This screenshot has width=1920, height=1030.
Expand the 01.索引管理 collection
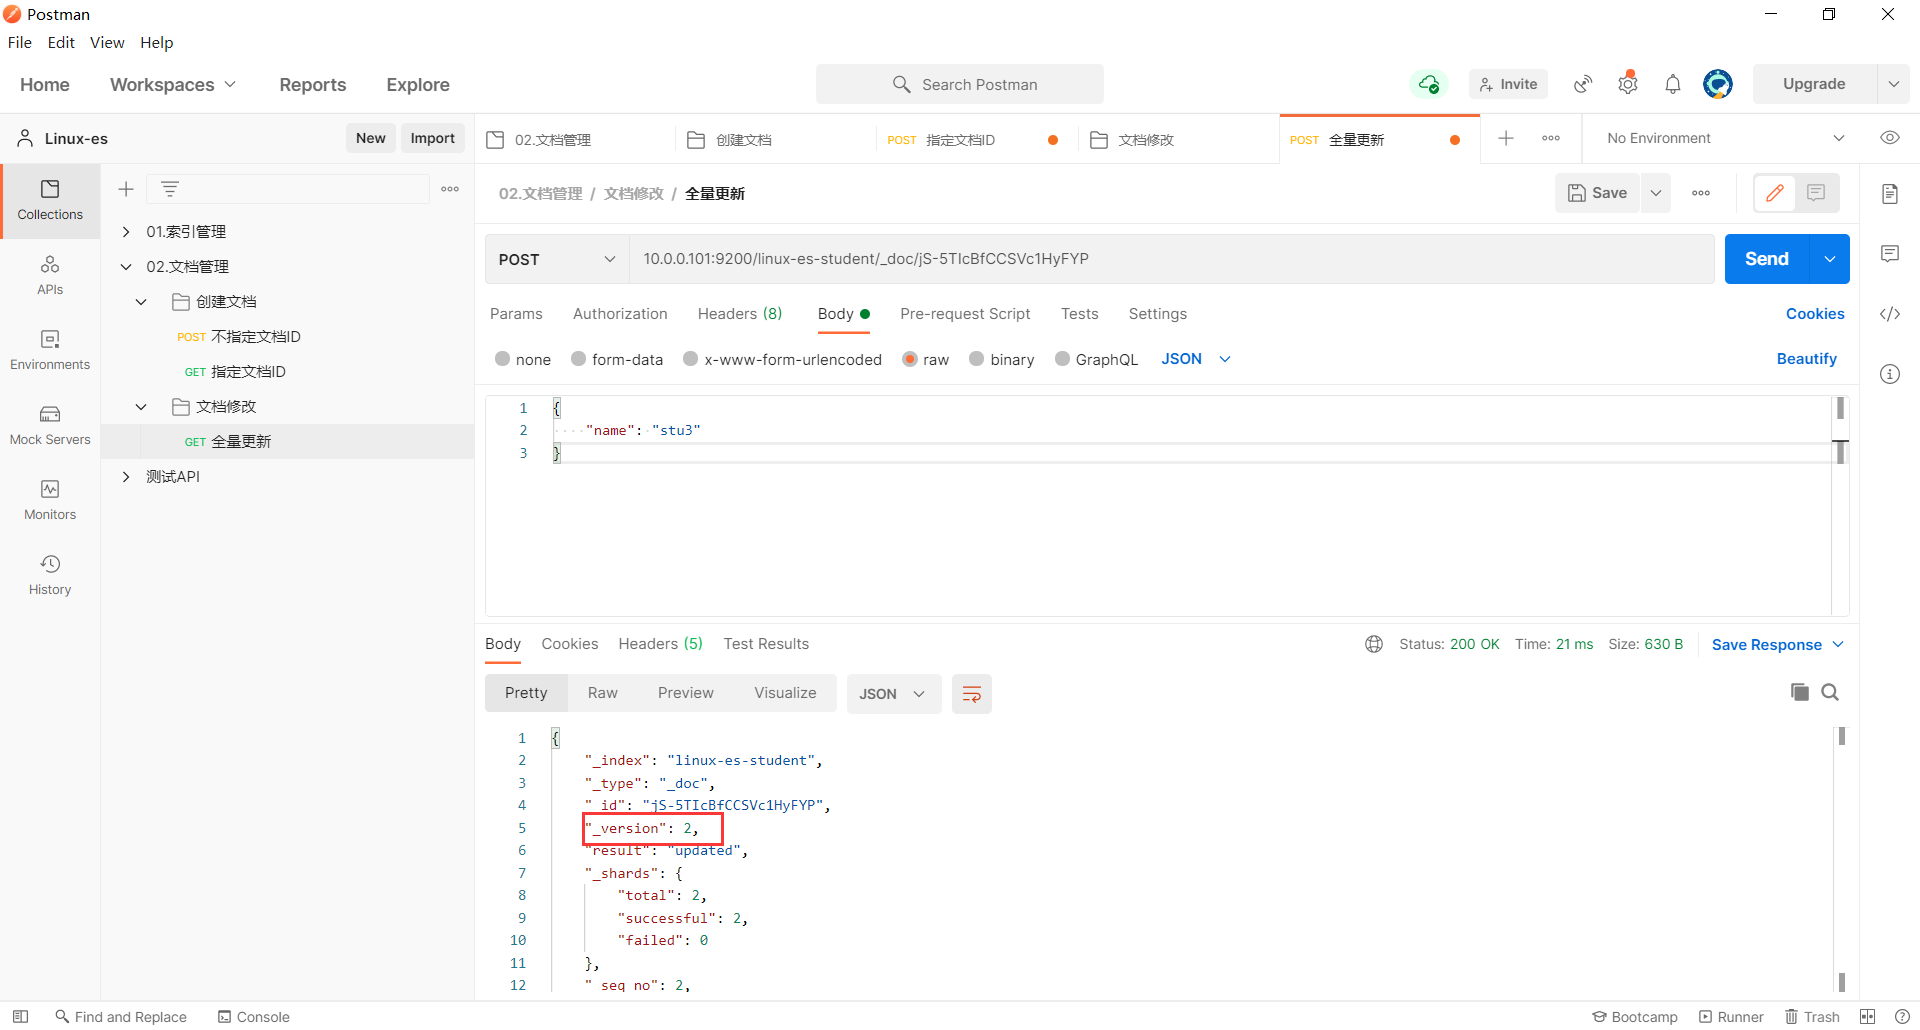pos(126,232)
